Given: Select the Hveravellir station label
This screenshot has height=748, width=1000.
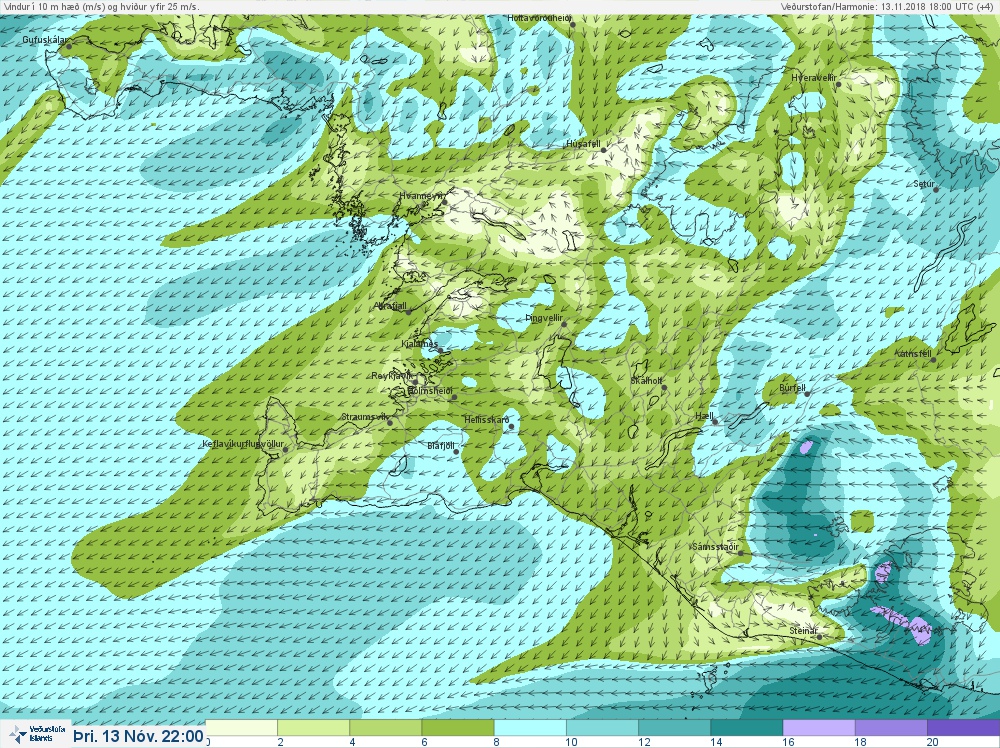Looking at the screenshot, I should [814, 78].
